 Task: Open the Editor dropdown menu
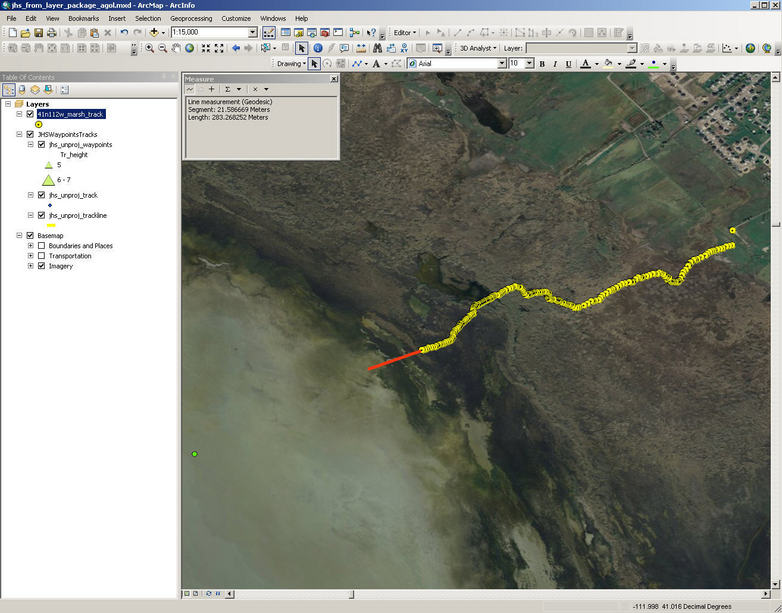click(x=404, y=32)
